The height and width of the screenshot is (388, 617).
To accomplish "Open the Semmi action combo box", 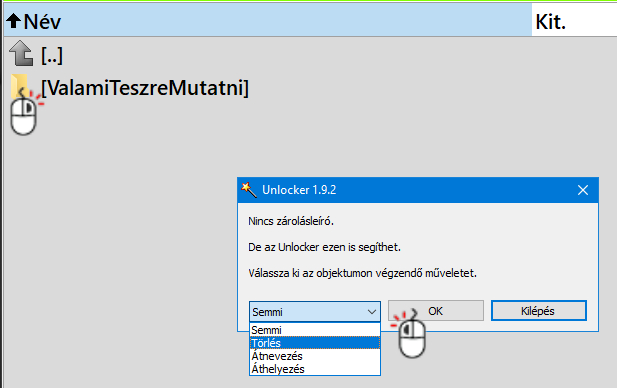I will [315, 312].
